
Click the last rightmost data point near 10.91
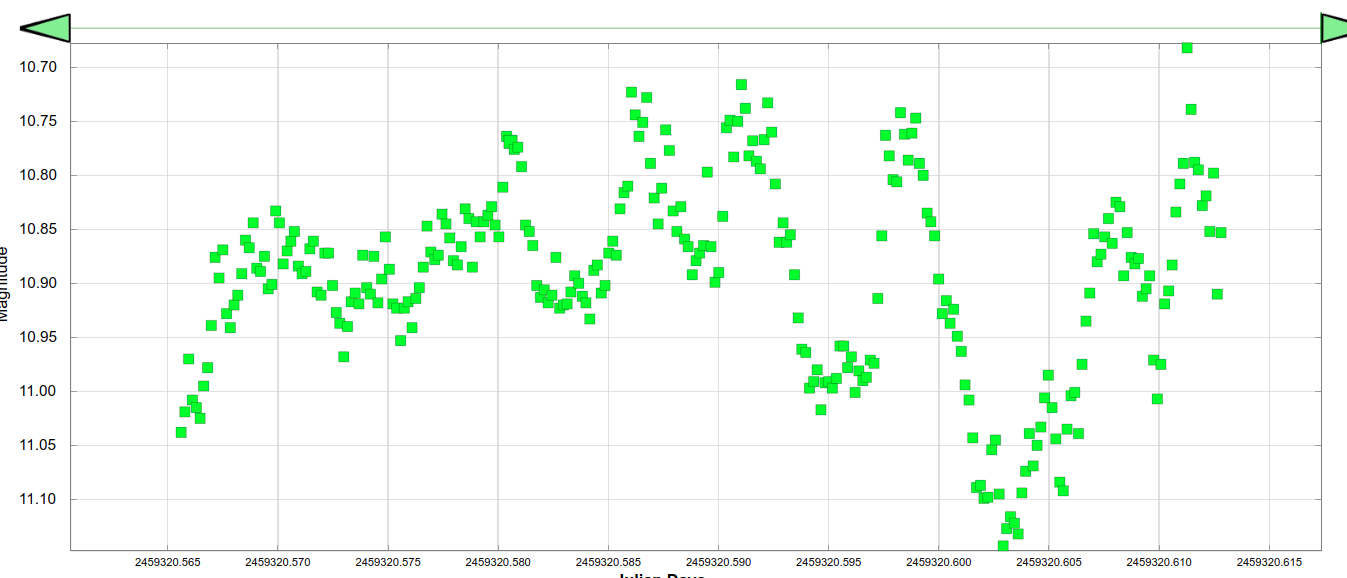point(1217,294)
